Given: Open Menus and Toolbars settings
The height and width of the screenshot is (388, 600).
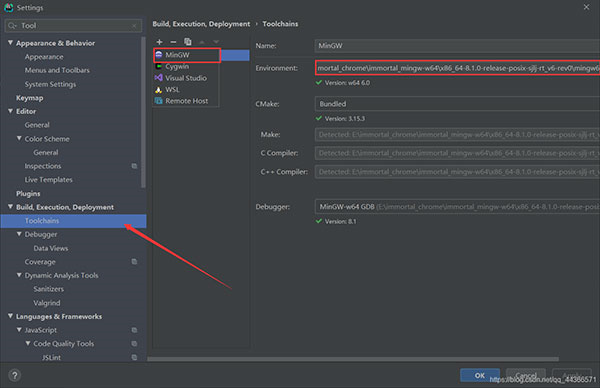Looking at the screenshot, I should pos(57,70).
